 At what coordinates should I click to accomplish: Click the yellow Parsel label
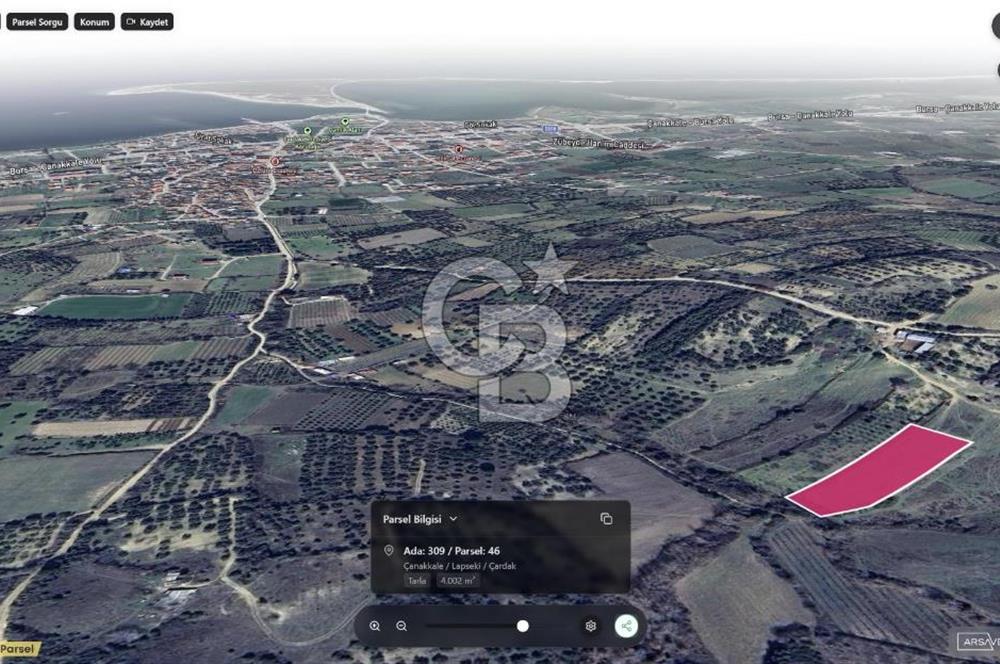click(20, 648)
